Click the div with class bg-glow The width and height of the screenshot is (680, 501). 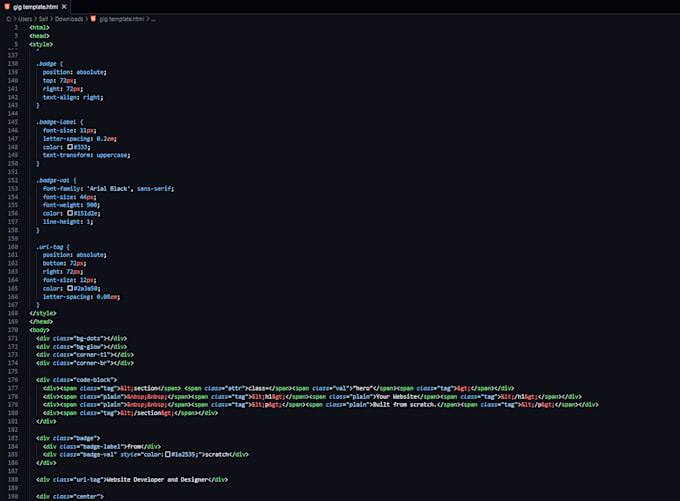pyautogui.click(x=82, y=347)
